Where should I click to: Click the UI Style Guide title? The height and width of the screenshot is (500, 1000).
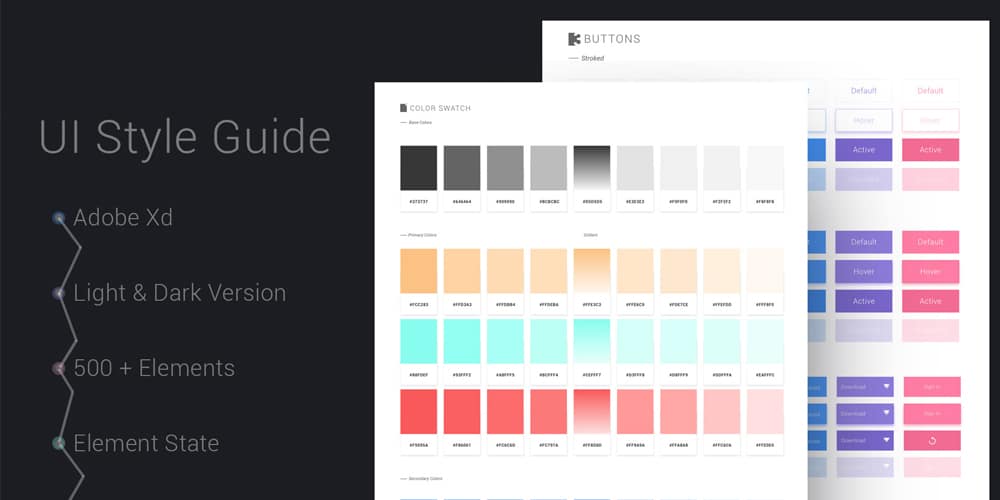[185, 137]
